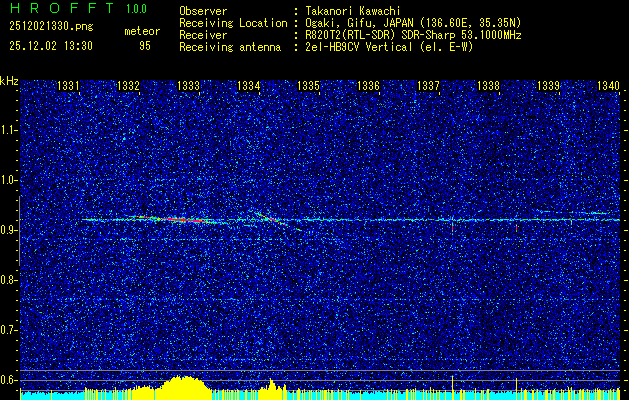Select observer name Takanori Kawachi
Image resolution: width=629 pixels, height=400 pixels.
353,11
